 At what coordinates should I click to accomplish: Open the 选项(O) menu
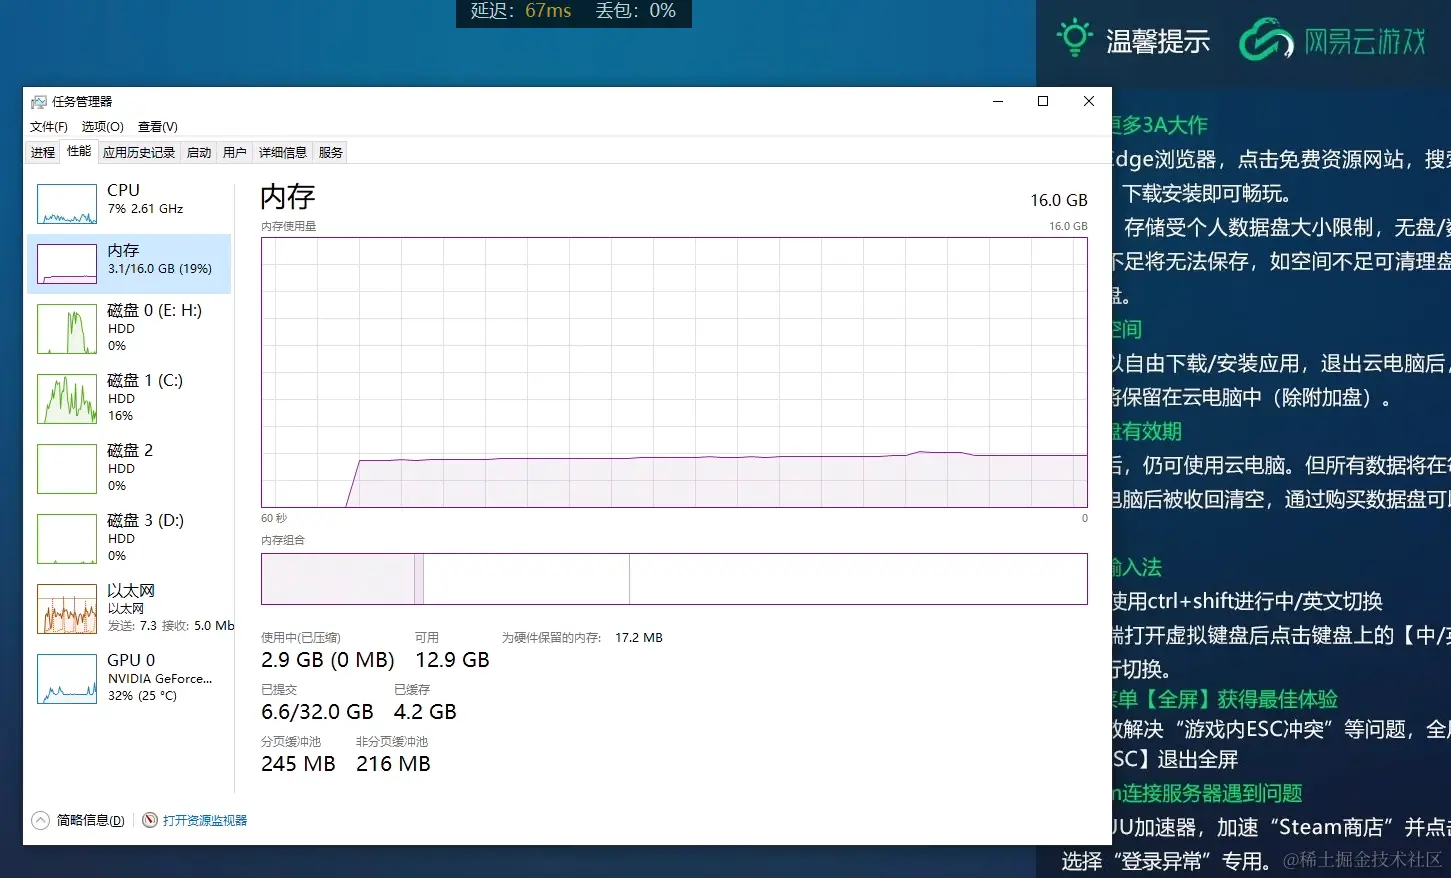[x=102, y=127]
